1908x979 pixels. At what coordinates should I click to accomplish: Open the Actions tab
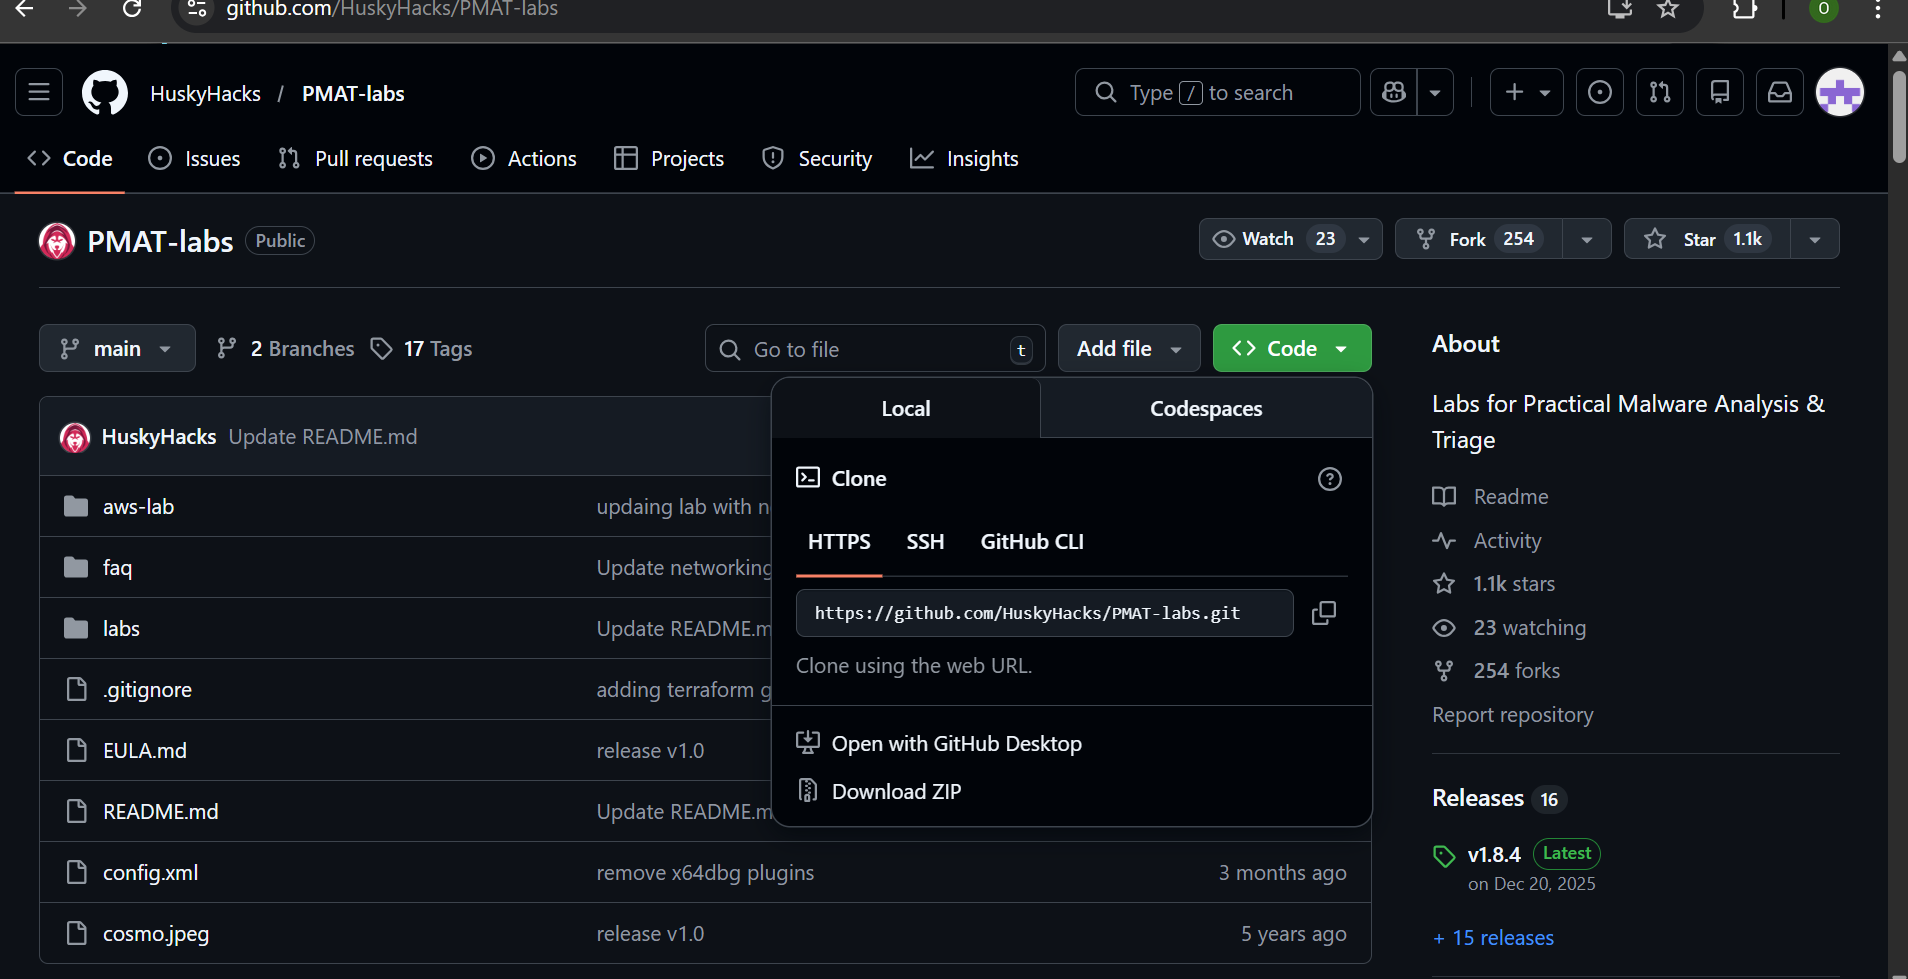525,159
